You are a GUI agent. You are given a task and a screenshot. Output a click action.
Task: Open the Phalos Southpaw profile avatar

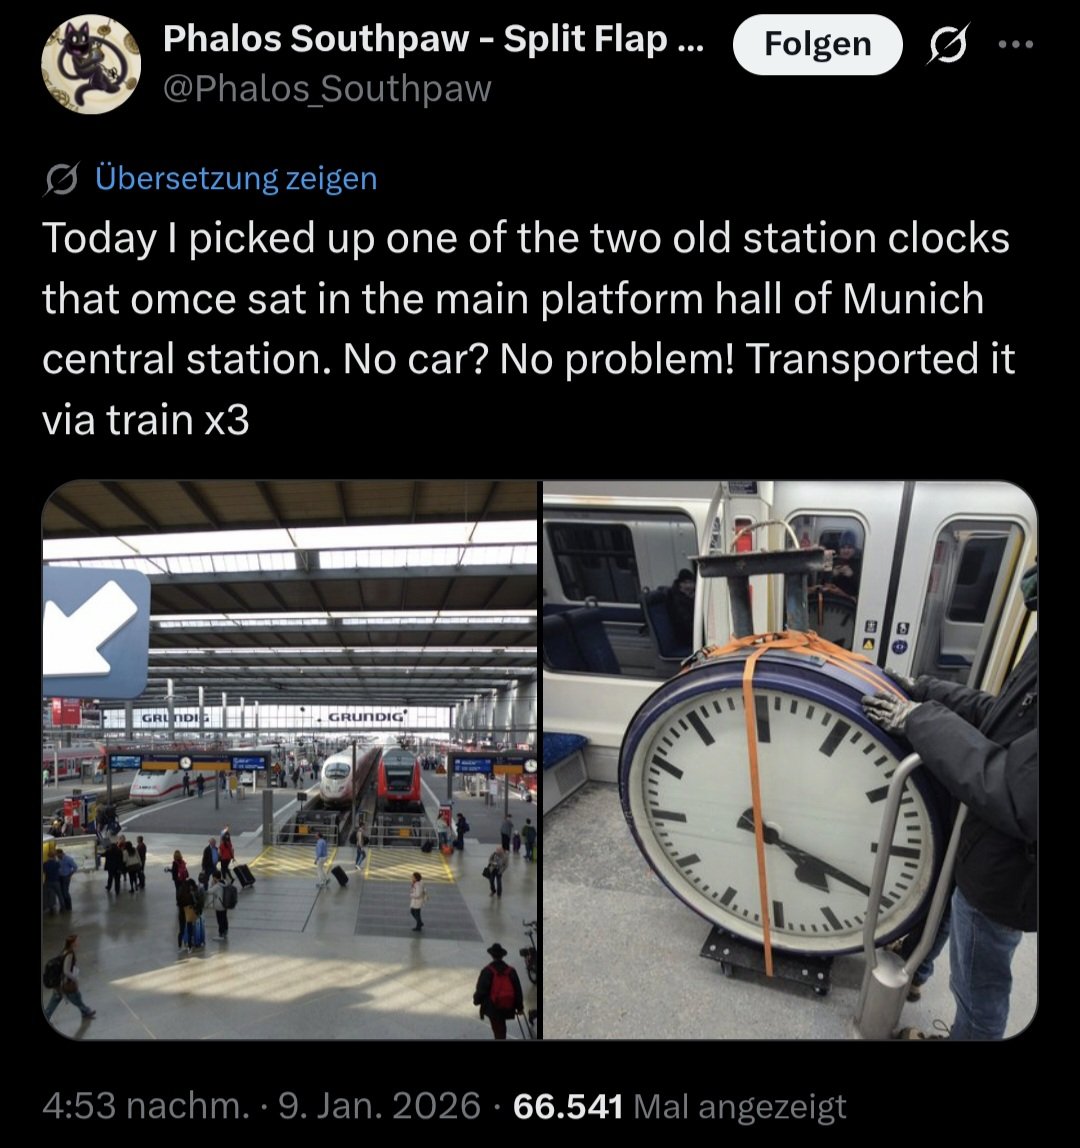[x=91, y=64]
